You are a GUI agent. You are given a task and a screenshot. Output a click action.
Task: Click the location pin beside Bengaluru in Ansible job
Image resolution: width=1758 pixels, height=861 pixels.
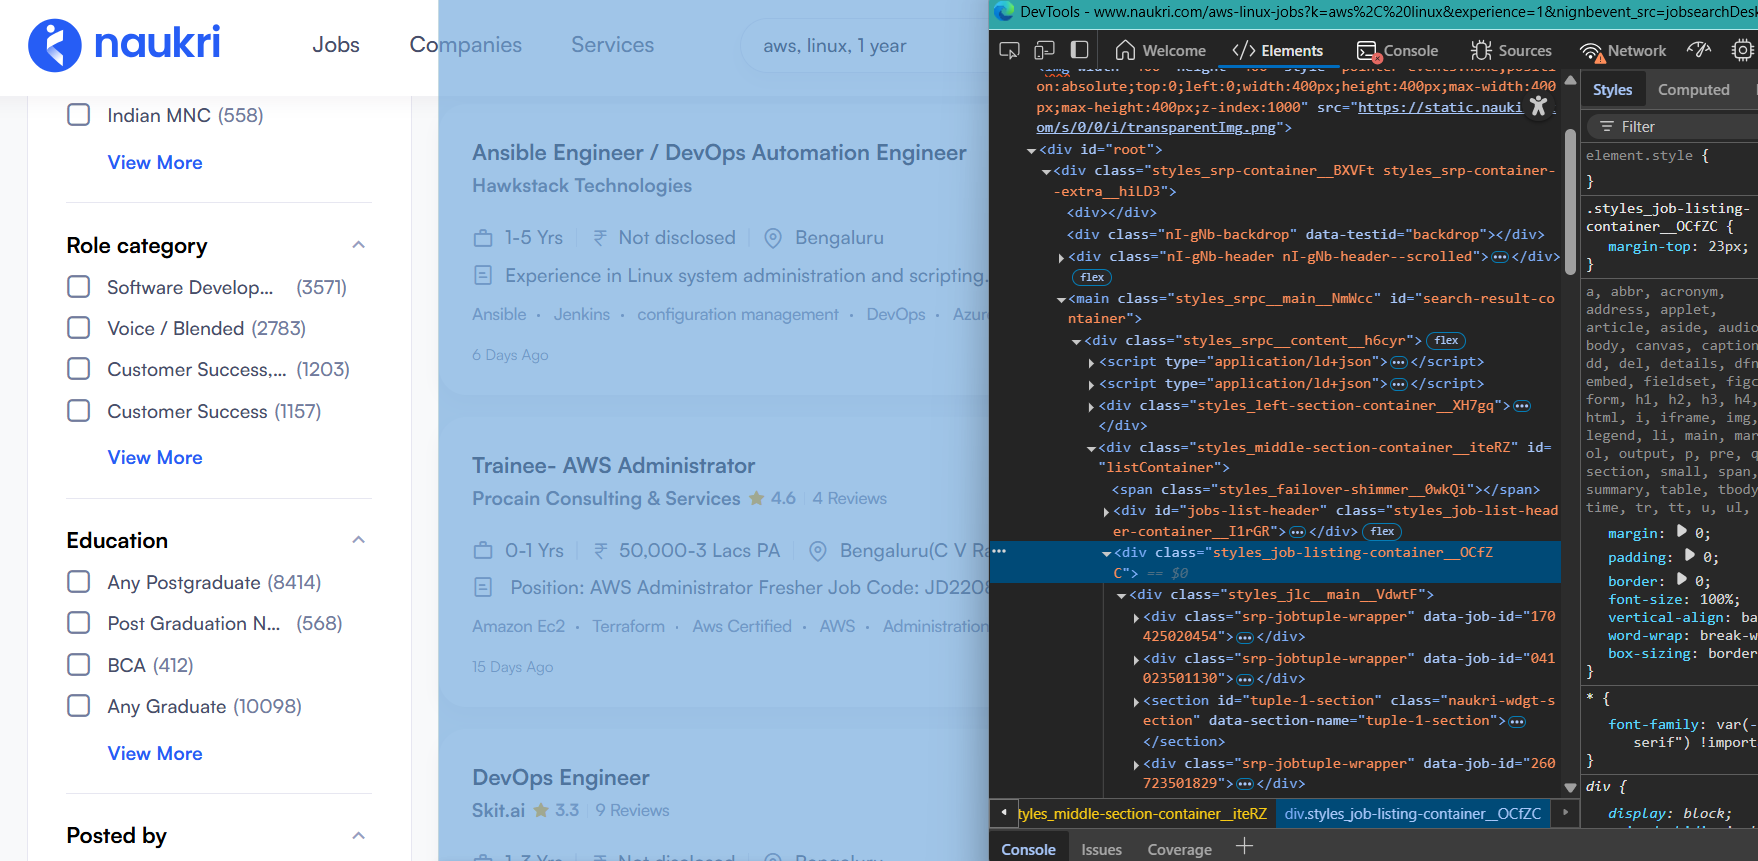[773, 238]
